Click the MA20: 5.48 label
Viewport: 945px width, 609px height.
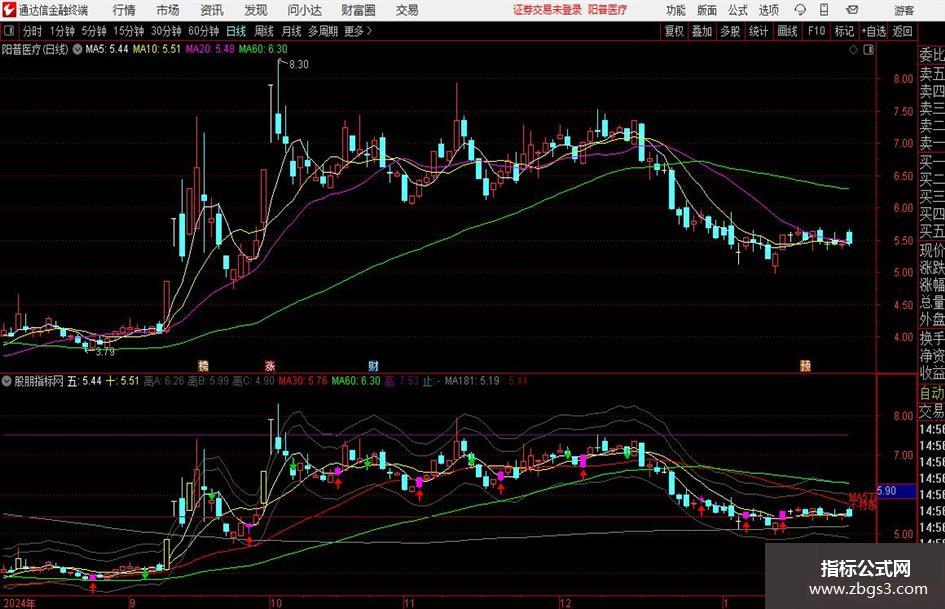pyautogui.click(x=210, y=49)
